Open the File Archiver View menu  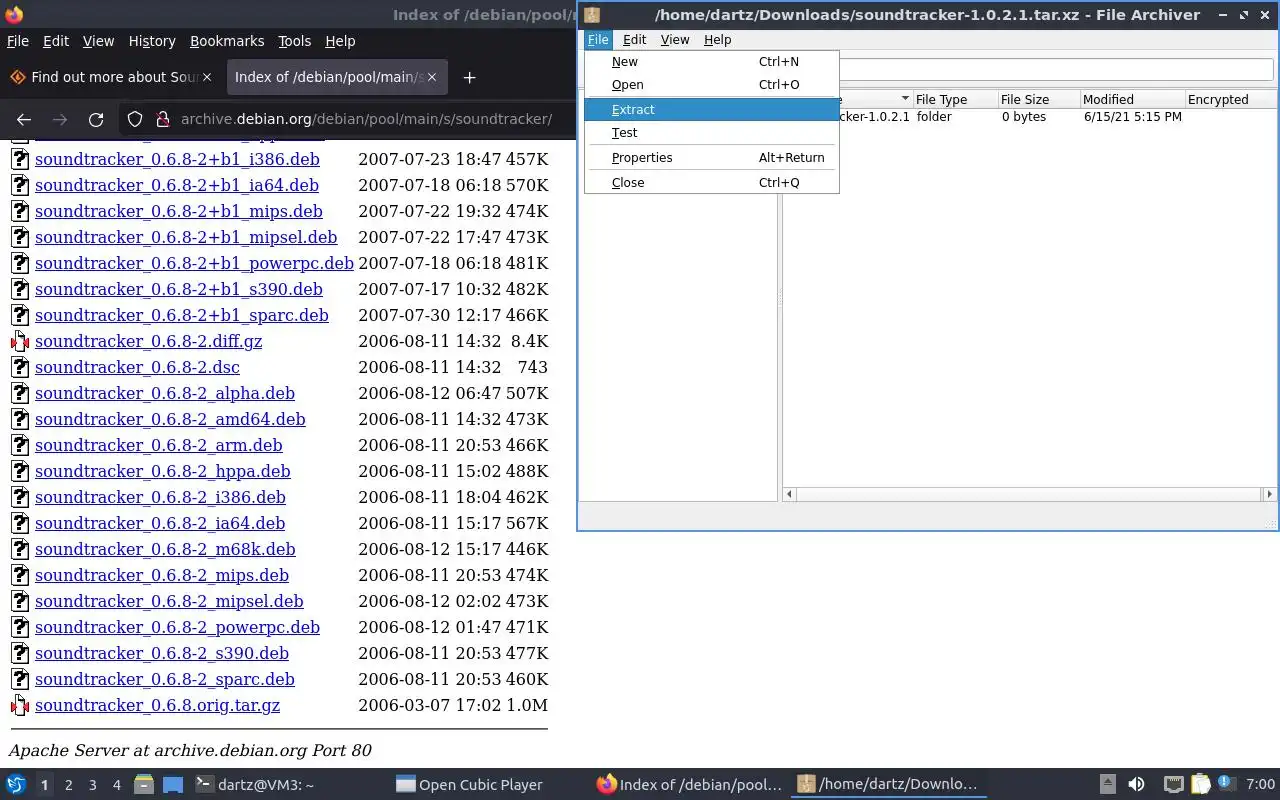pos(675,40)
